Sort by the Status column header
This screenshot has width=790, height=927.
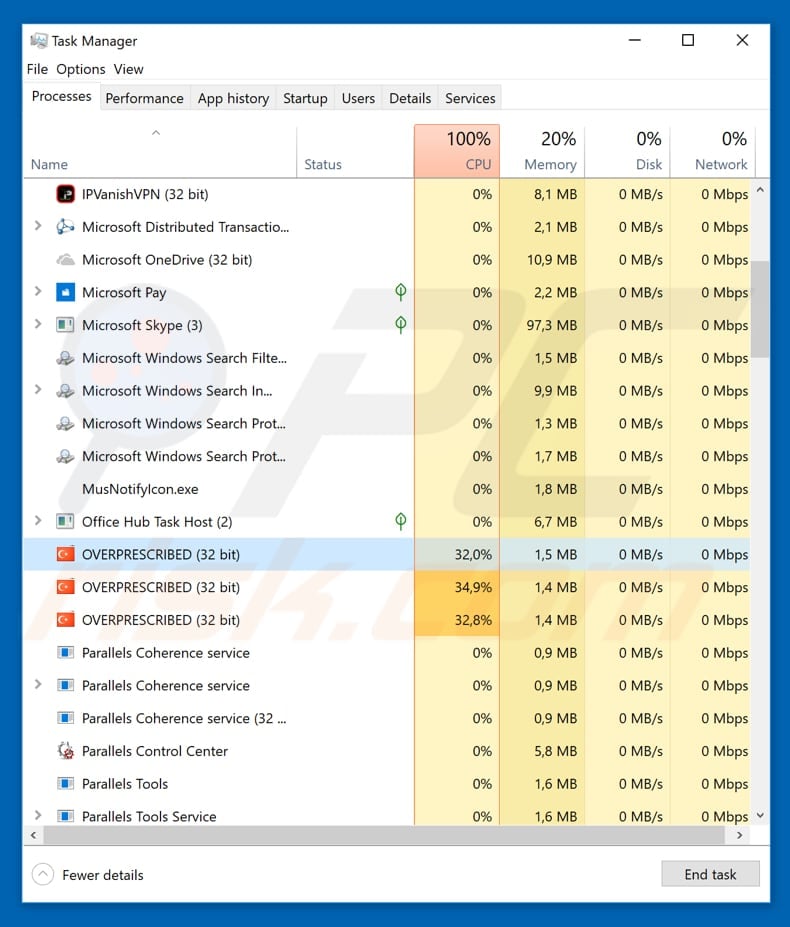[x=355, y=151]
